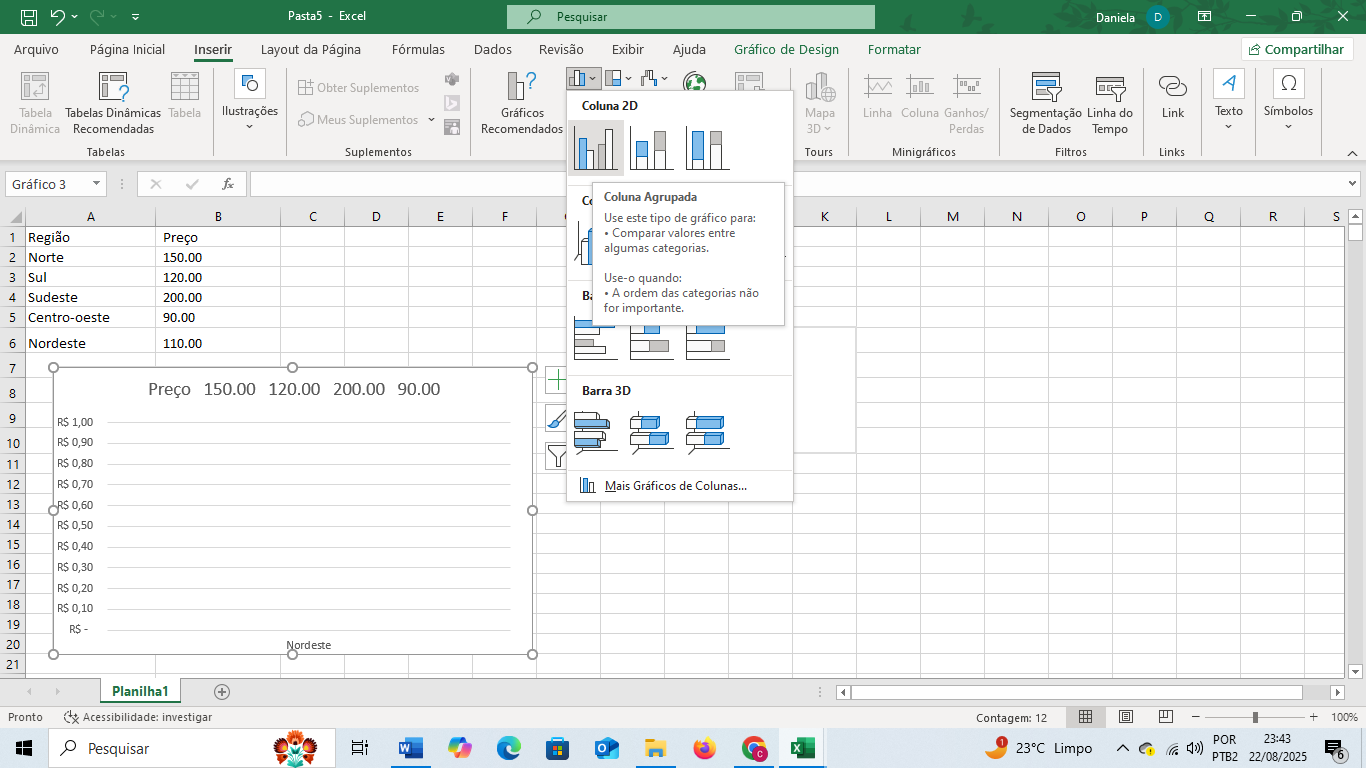Screen dimensions: 1366x768
Task: Open the hierarchy chart dropdown
Action: pos(620,78)
